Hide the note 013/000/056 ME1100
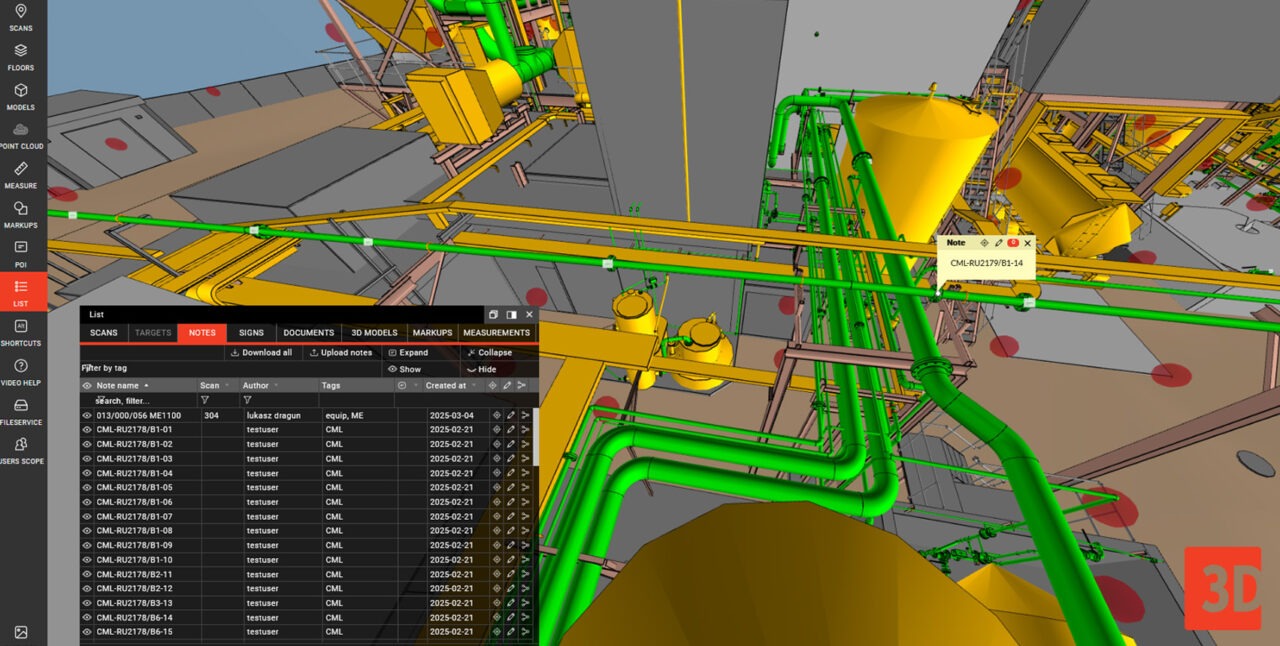The height and width of the screenshot is (646, 1280). tap(88, 414)
